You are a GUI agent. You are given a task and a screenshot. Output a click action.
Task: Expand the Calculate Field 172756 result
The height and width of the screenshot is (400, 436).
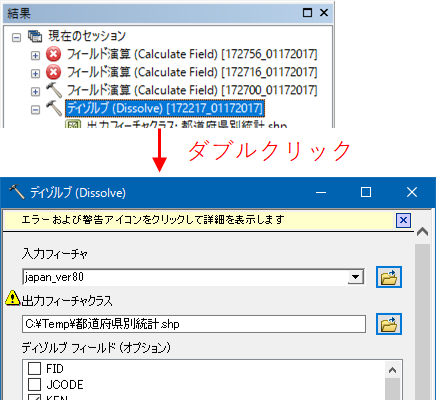35,55
